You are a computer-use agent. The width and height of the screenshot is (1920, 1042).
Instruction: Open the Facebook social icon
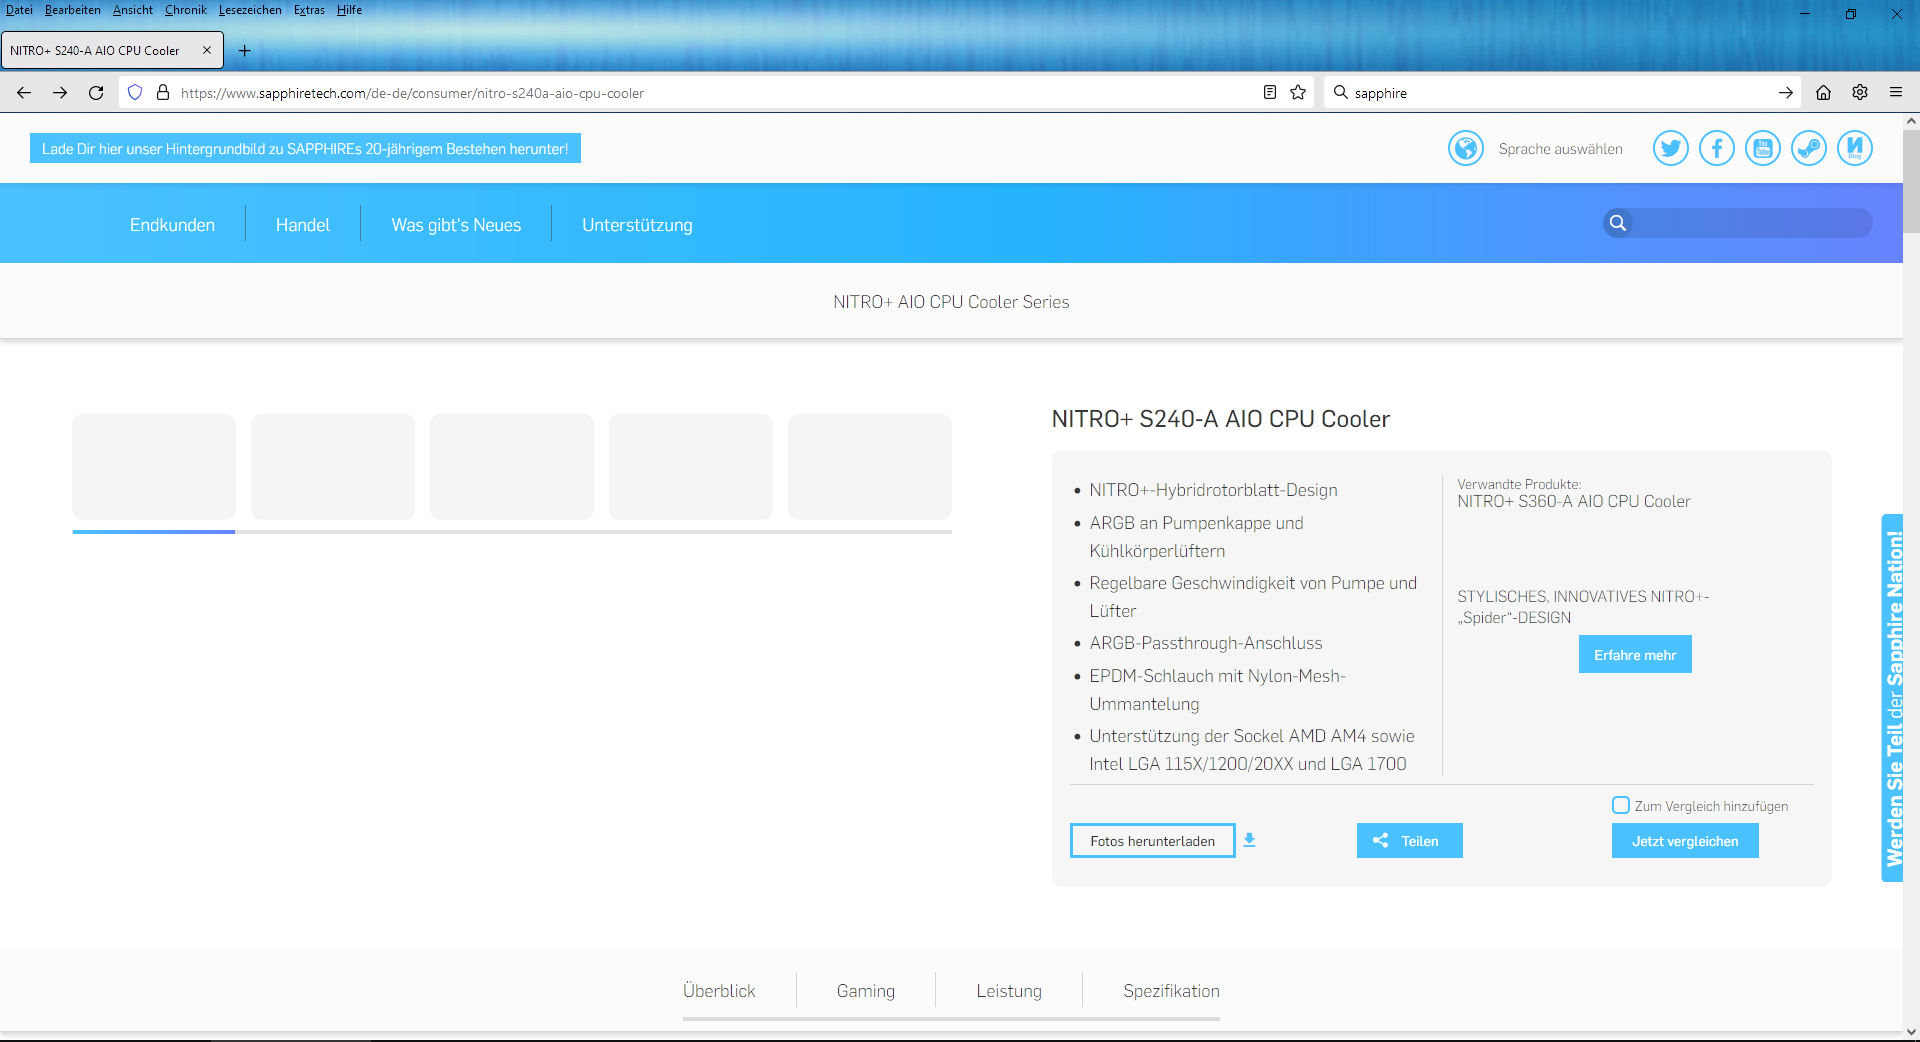click(1716, 149)
